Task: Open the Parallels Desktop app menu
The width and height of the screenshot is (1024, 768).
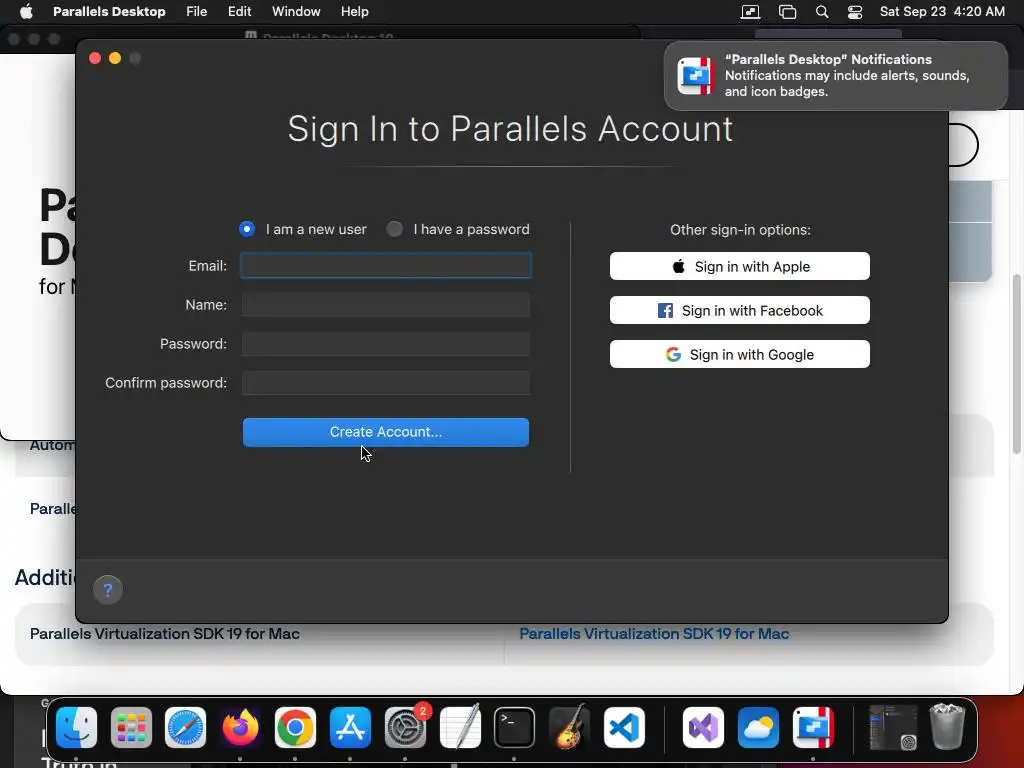Action: [109, 12]
